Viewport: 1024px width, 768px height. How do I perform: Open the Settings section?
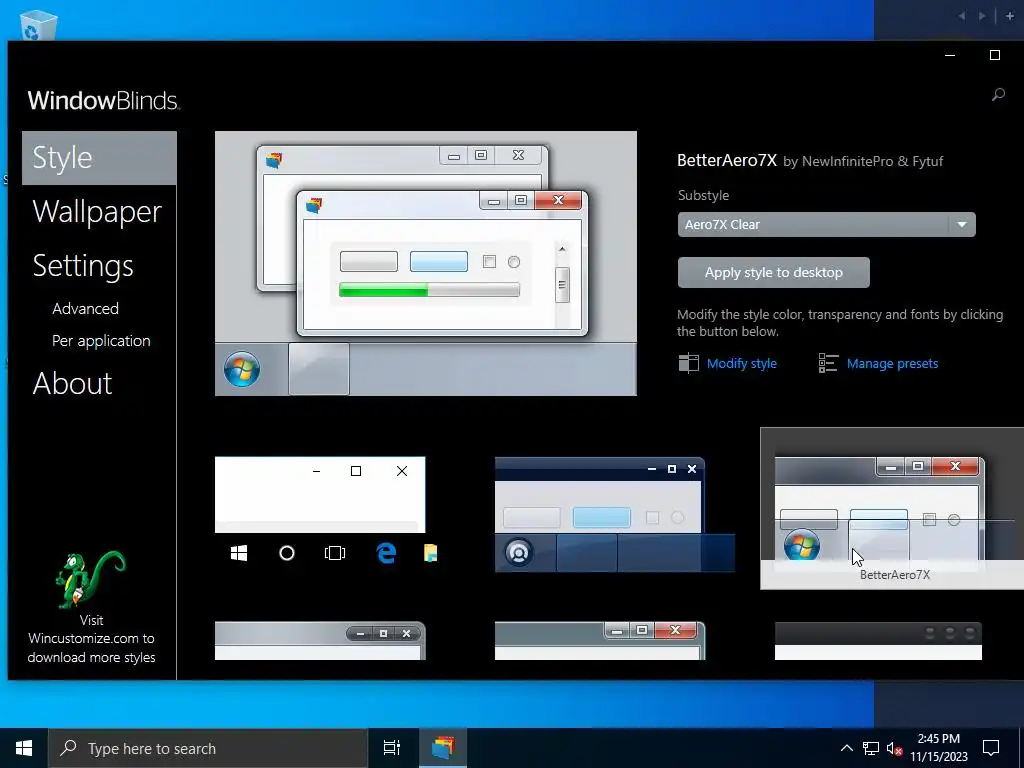point(83,266)
